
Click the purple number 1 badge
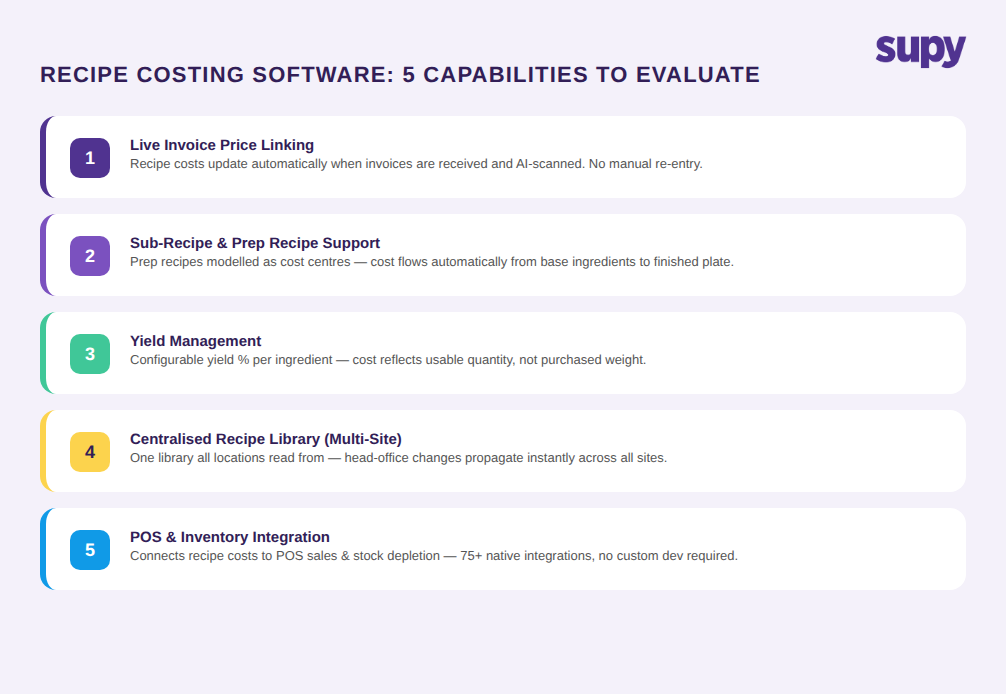point(90,158)
